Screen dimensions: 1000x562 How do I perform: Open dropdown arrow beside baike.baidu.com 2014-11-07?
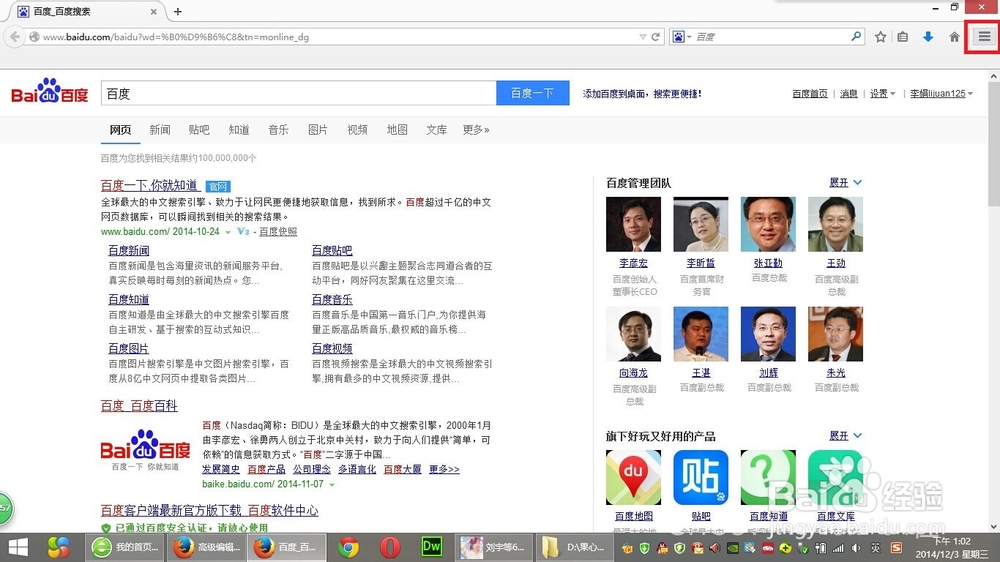332,485
